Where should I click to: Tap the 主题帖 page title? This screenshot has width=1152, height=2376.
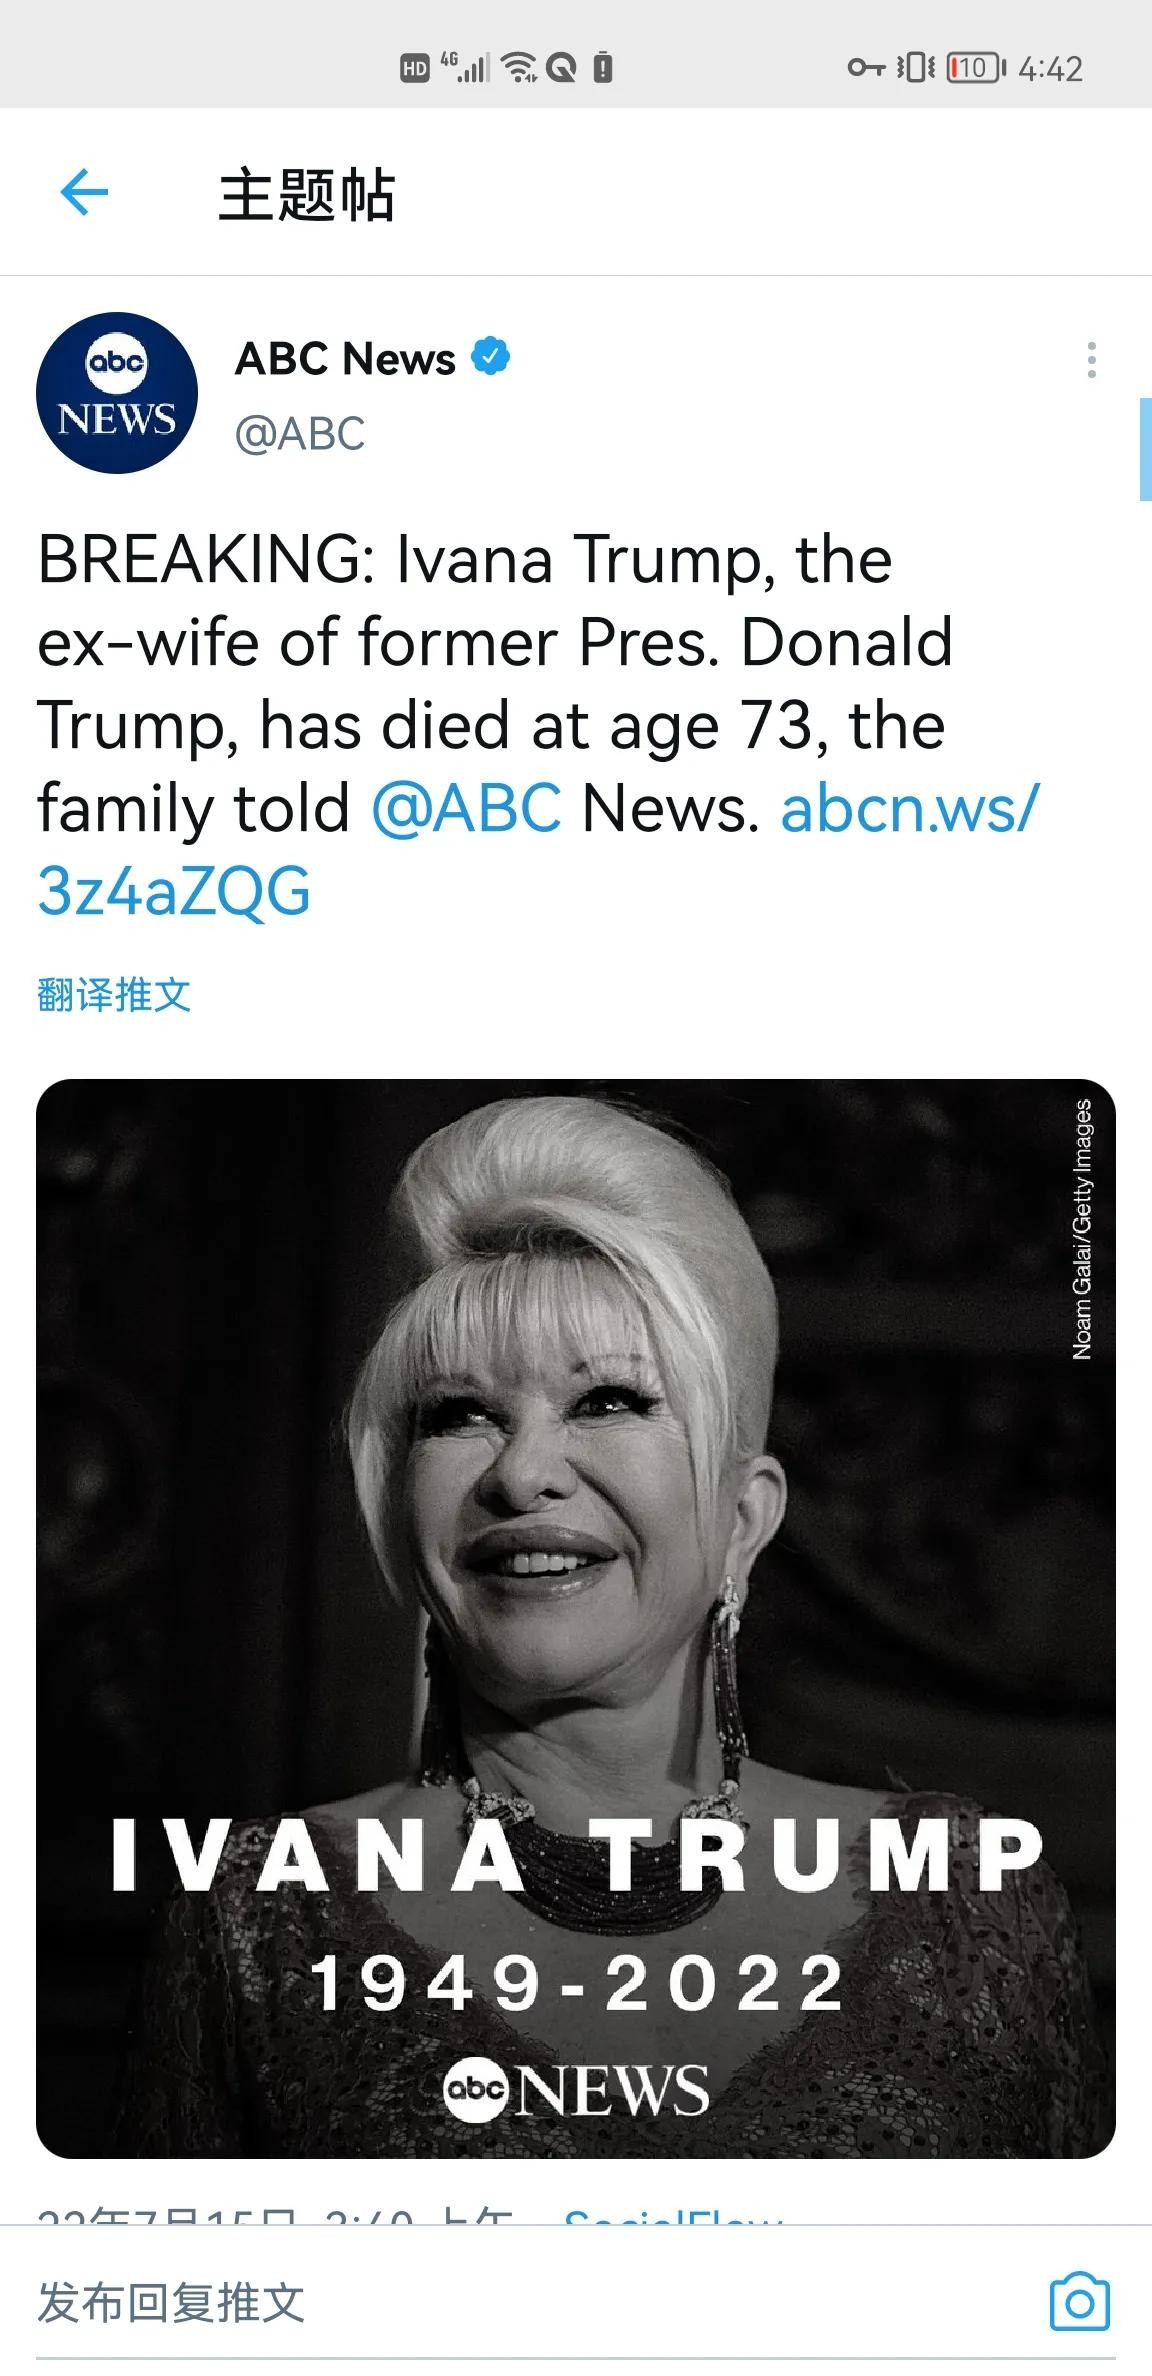tap(307, 194)
